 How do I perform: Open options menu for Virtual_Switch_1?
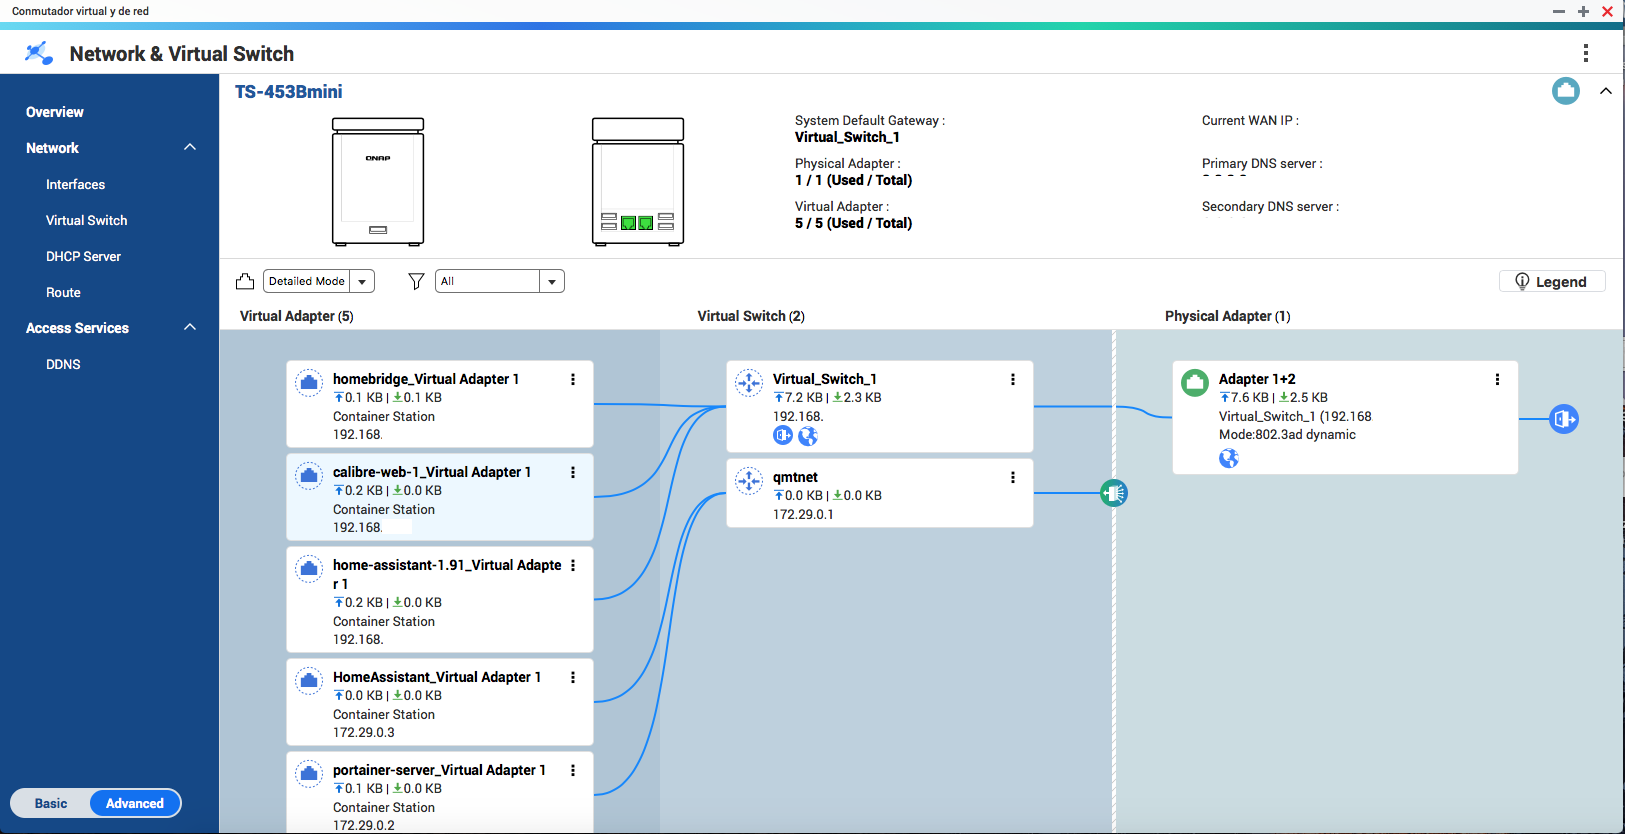click(1013, 380)
